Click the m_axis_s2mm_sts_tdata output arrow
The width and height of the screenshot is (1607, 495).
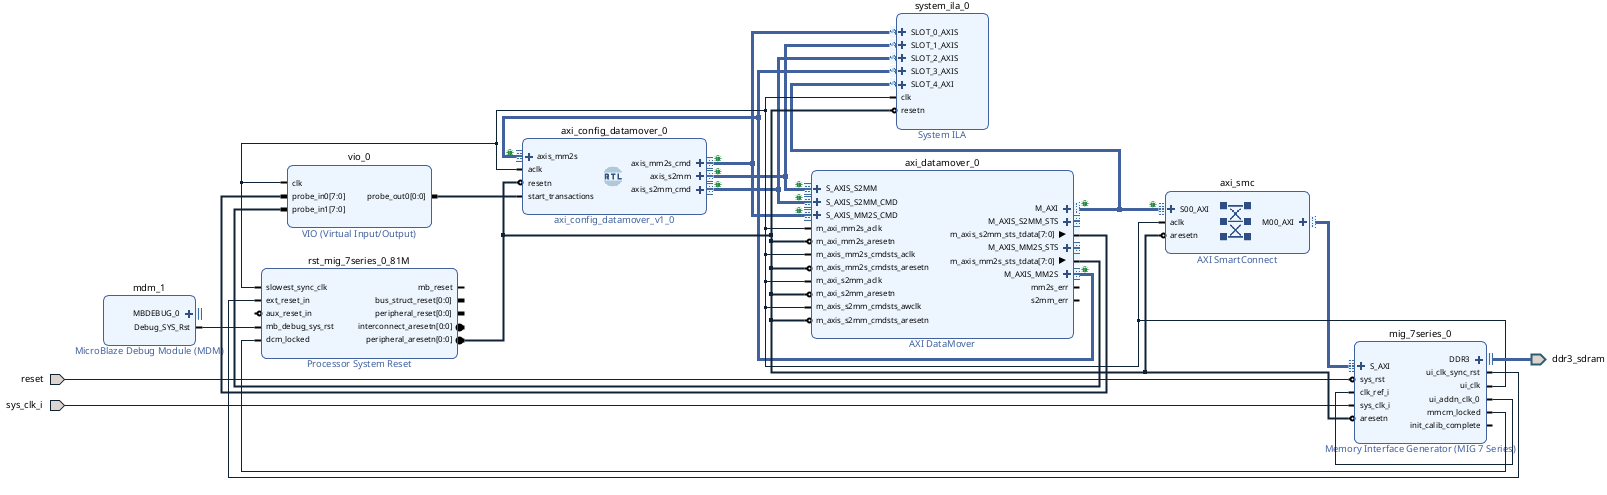[x=1063, y=234]
